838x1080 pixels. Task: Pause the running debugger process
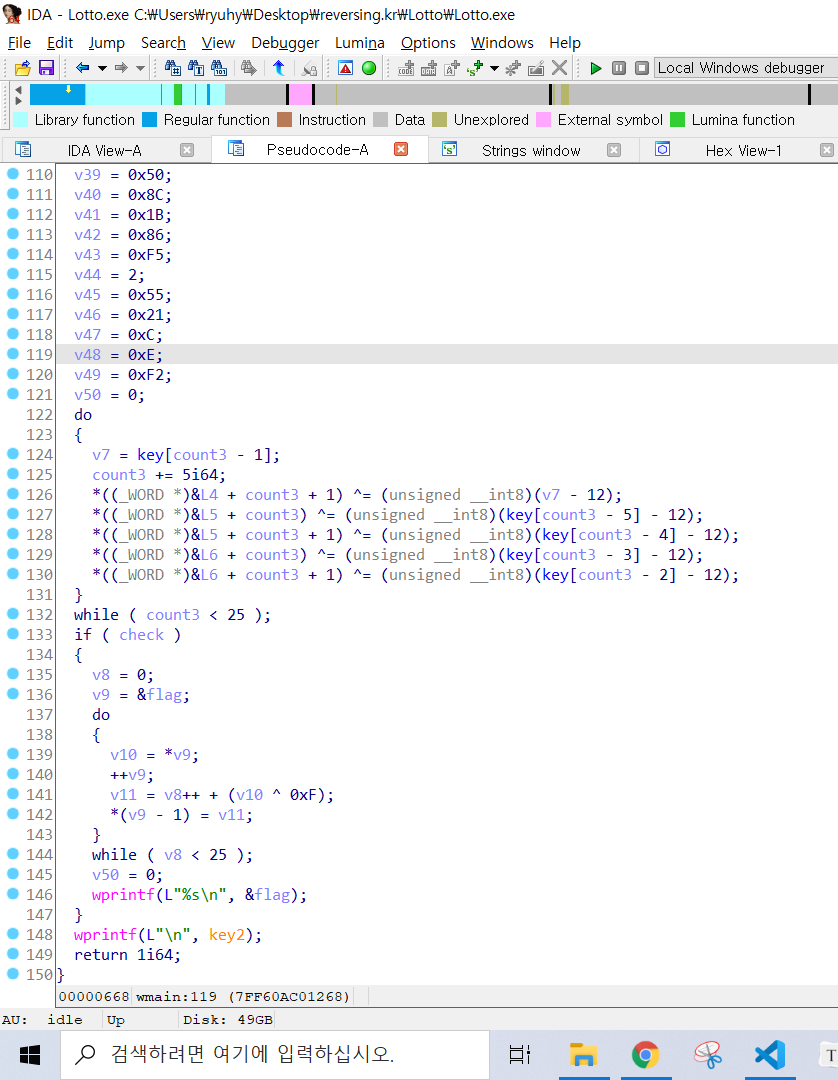619,69
